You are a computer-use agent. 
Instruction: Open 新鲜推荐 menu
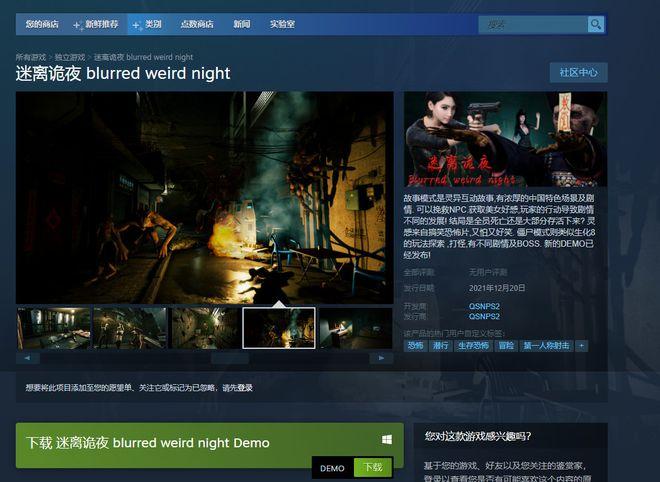pos(101,24)
